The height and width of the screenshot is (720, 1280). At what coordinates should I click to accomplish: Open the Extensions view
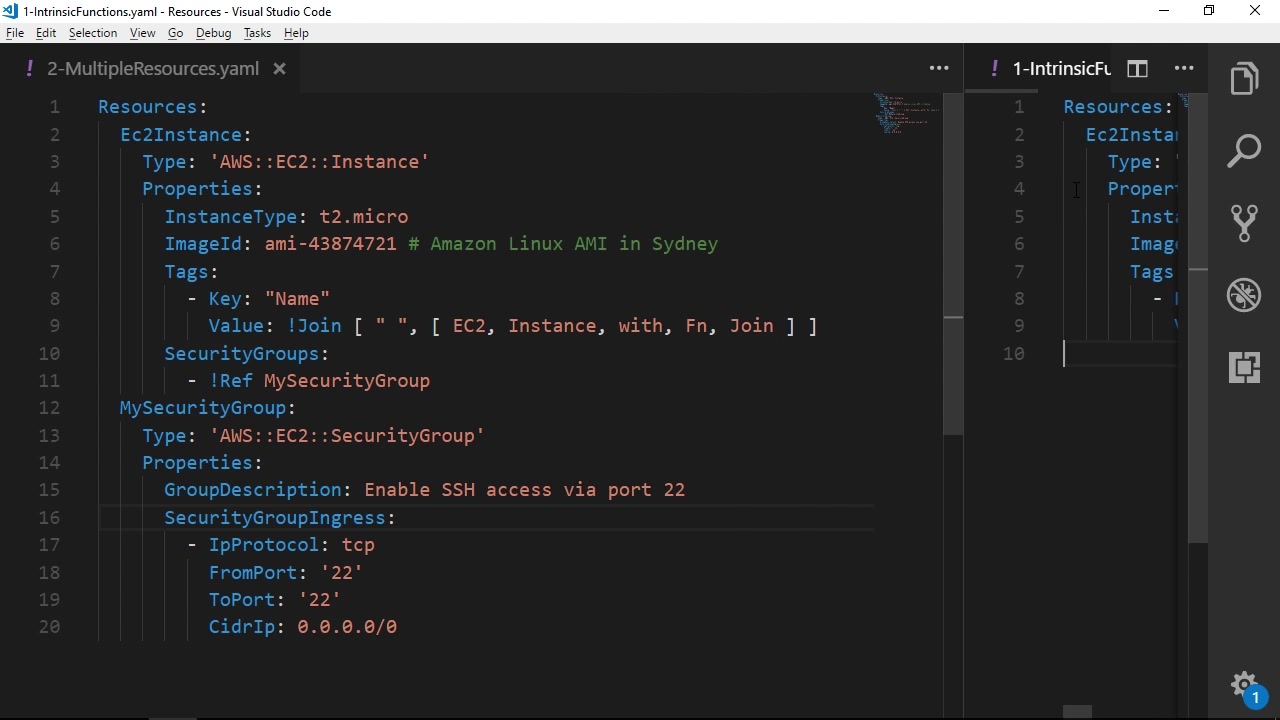pyautogui.click(x=1244, y=367)
